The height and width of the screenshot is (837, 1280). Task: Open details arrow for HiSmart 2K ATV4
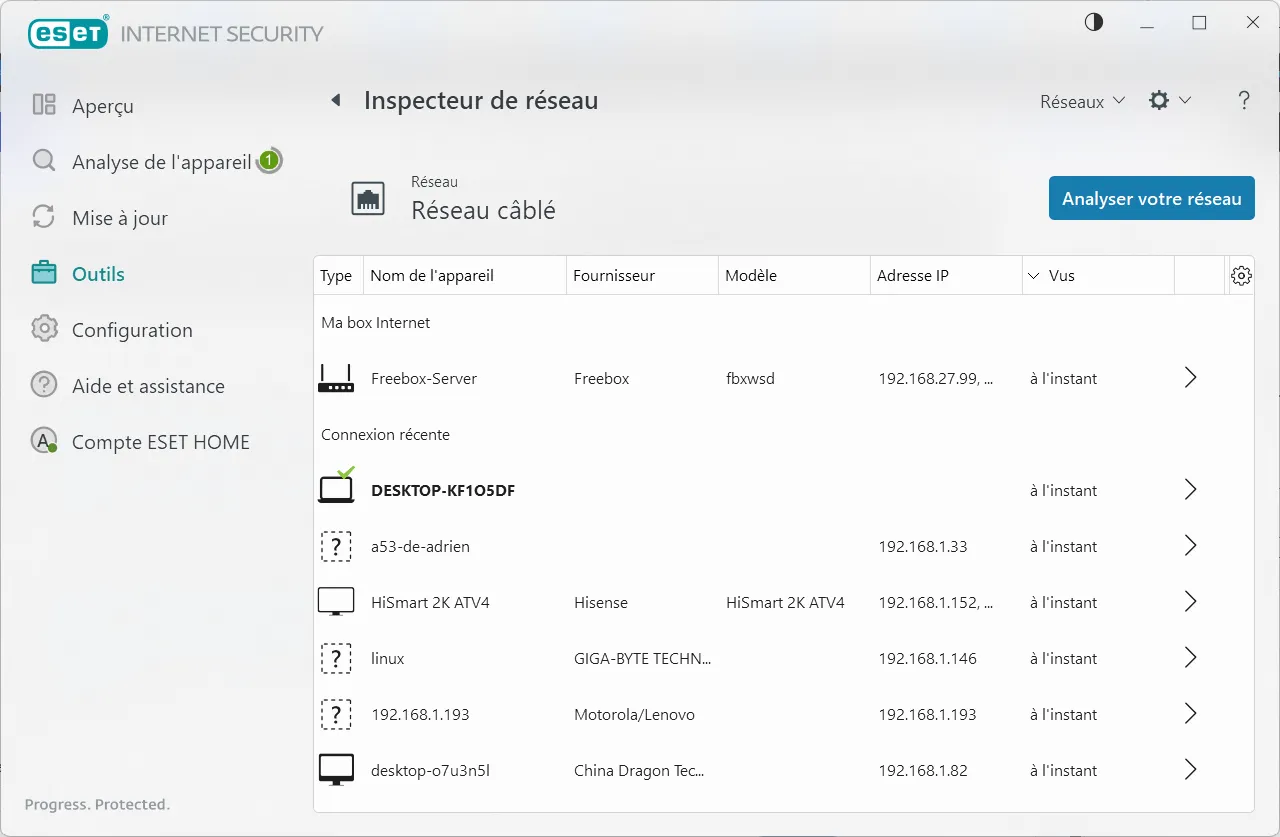(1190, 602)
